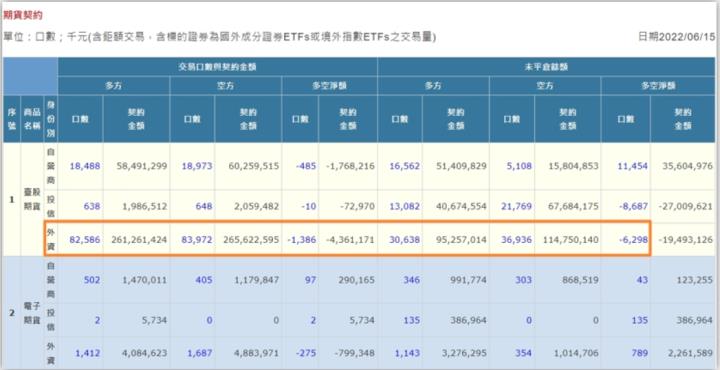
Task: Select the 電子期貨 product name cell
Action: click(32, 313)
